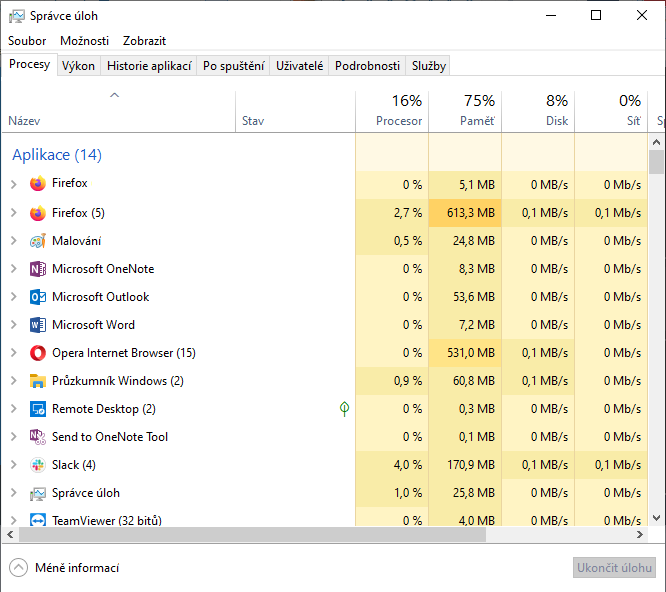The width and height of the screenshot is (666, 592).
Task: Expand the Správce úloh process row
Action: pos(14,493)
